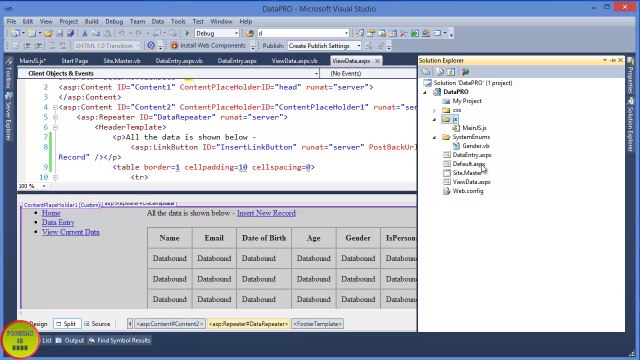Click the Open File folder icon
640x360 pixels.
[x=48, y=33]
